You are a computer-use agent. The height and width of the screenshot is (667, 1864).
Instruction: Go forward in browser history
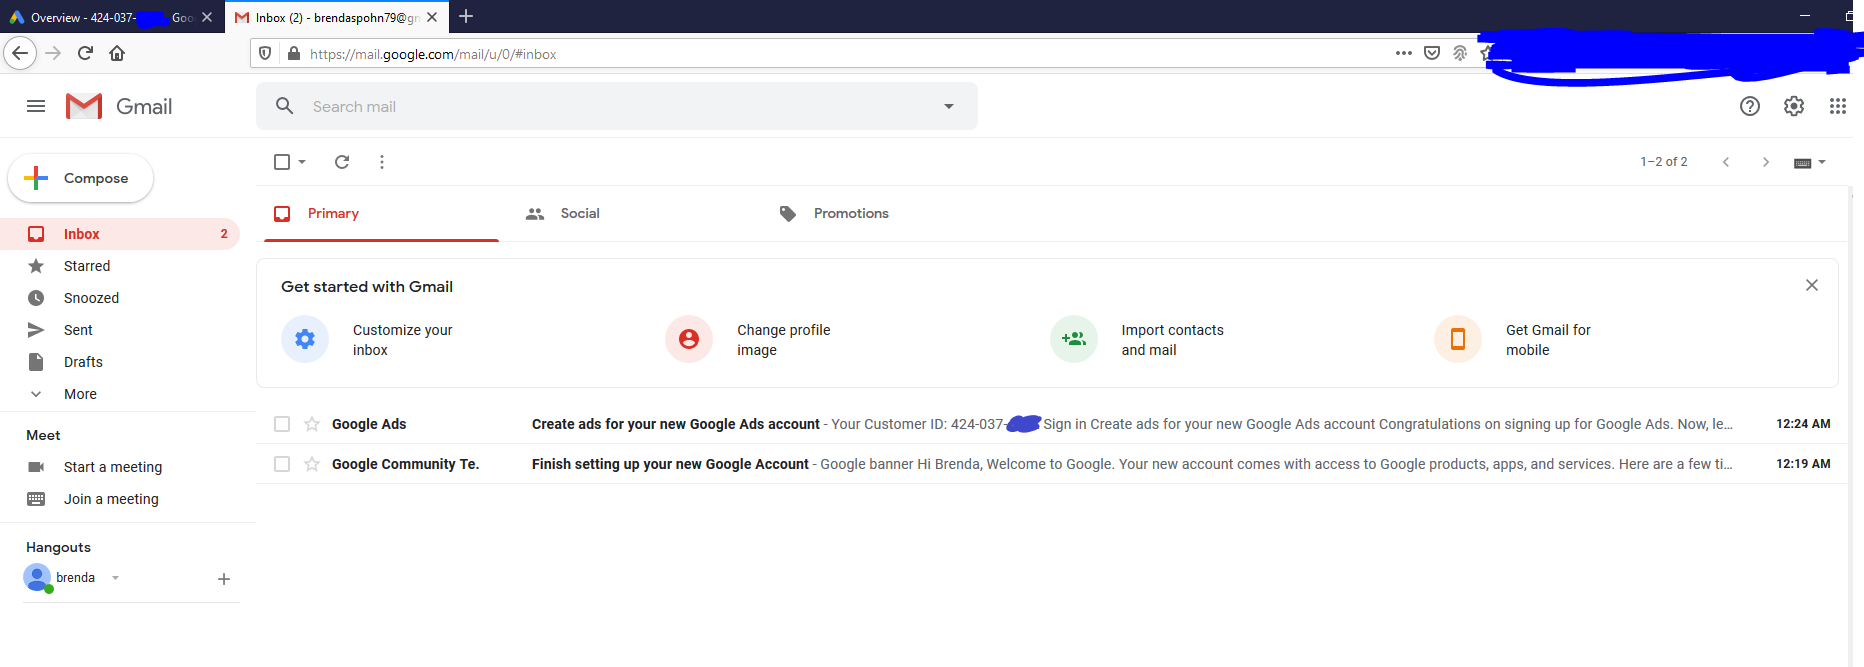[54, 53]
